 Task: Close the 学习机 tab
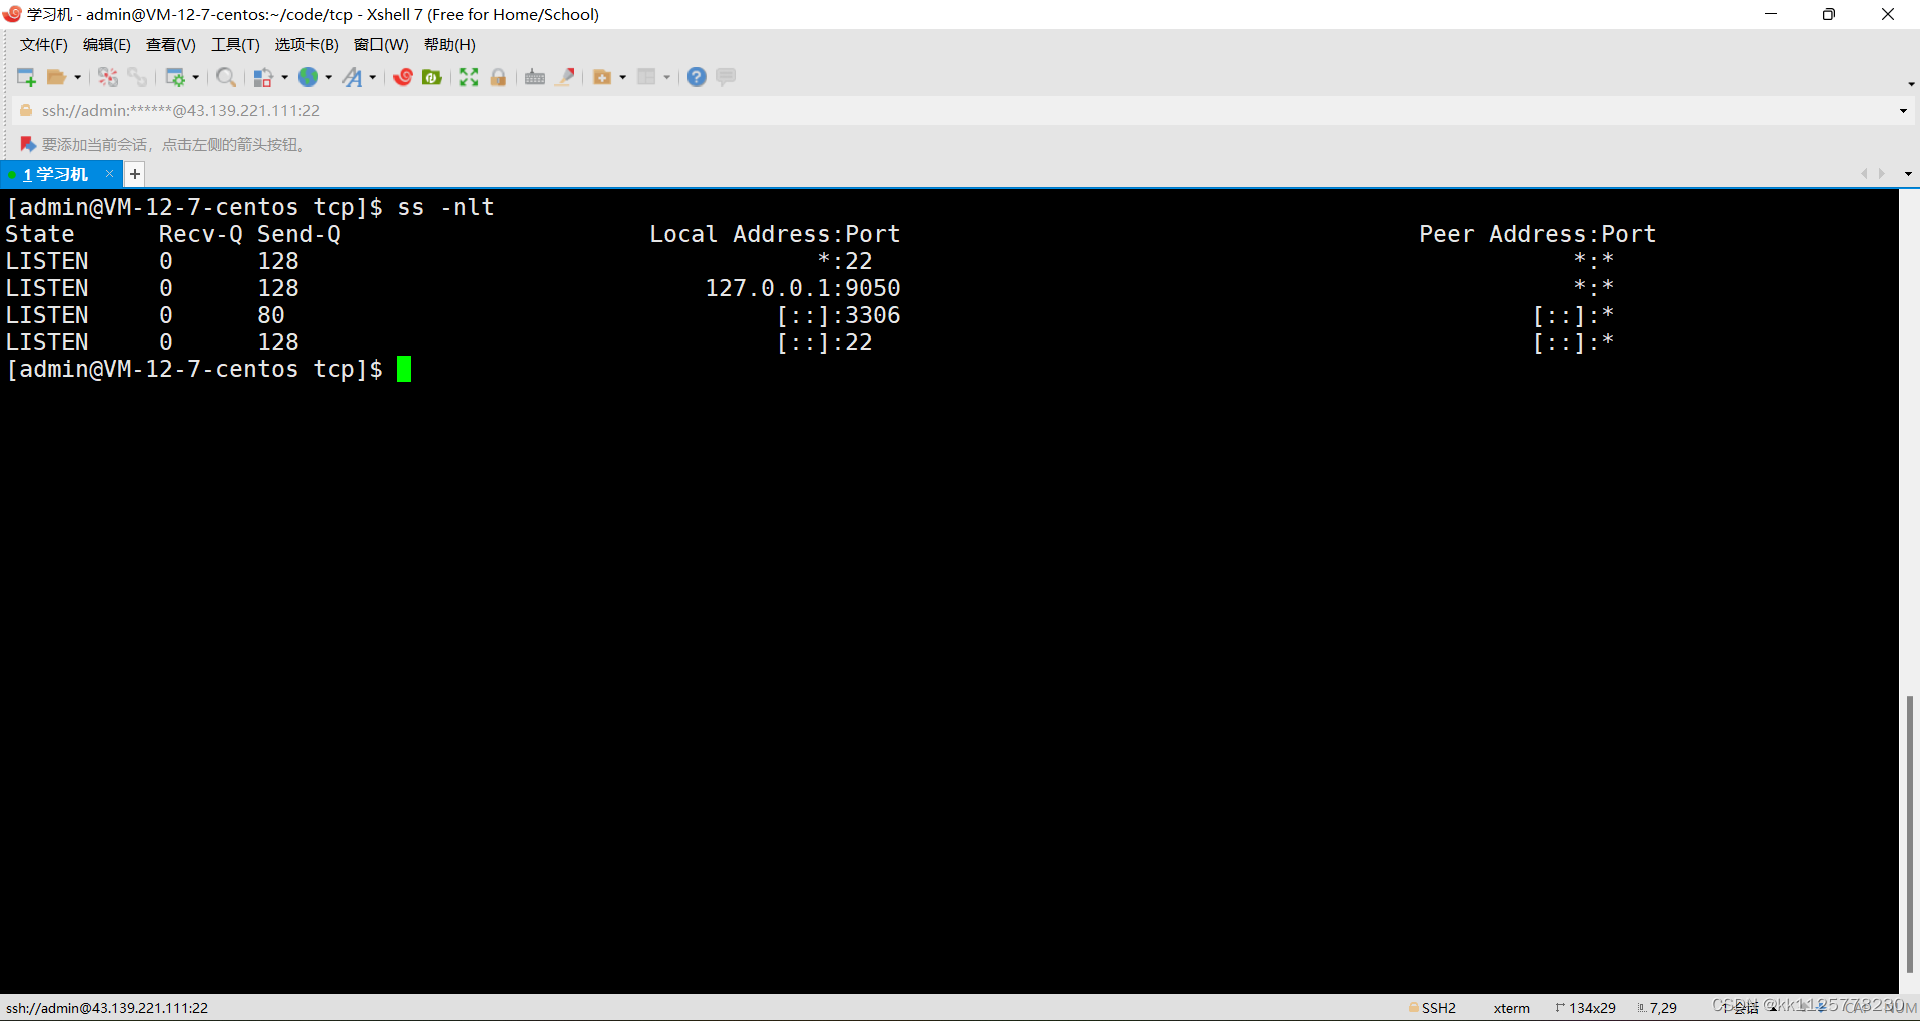(110, 174)
